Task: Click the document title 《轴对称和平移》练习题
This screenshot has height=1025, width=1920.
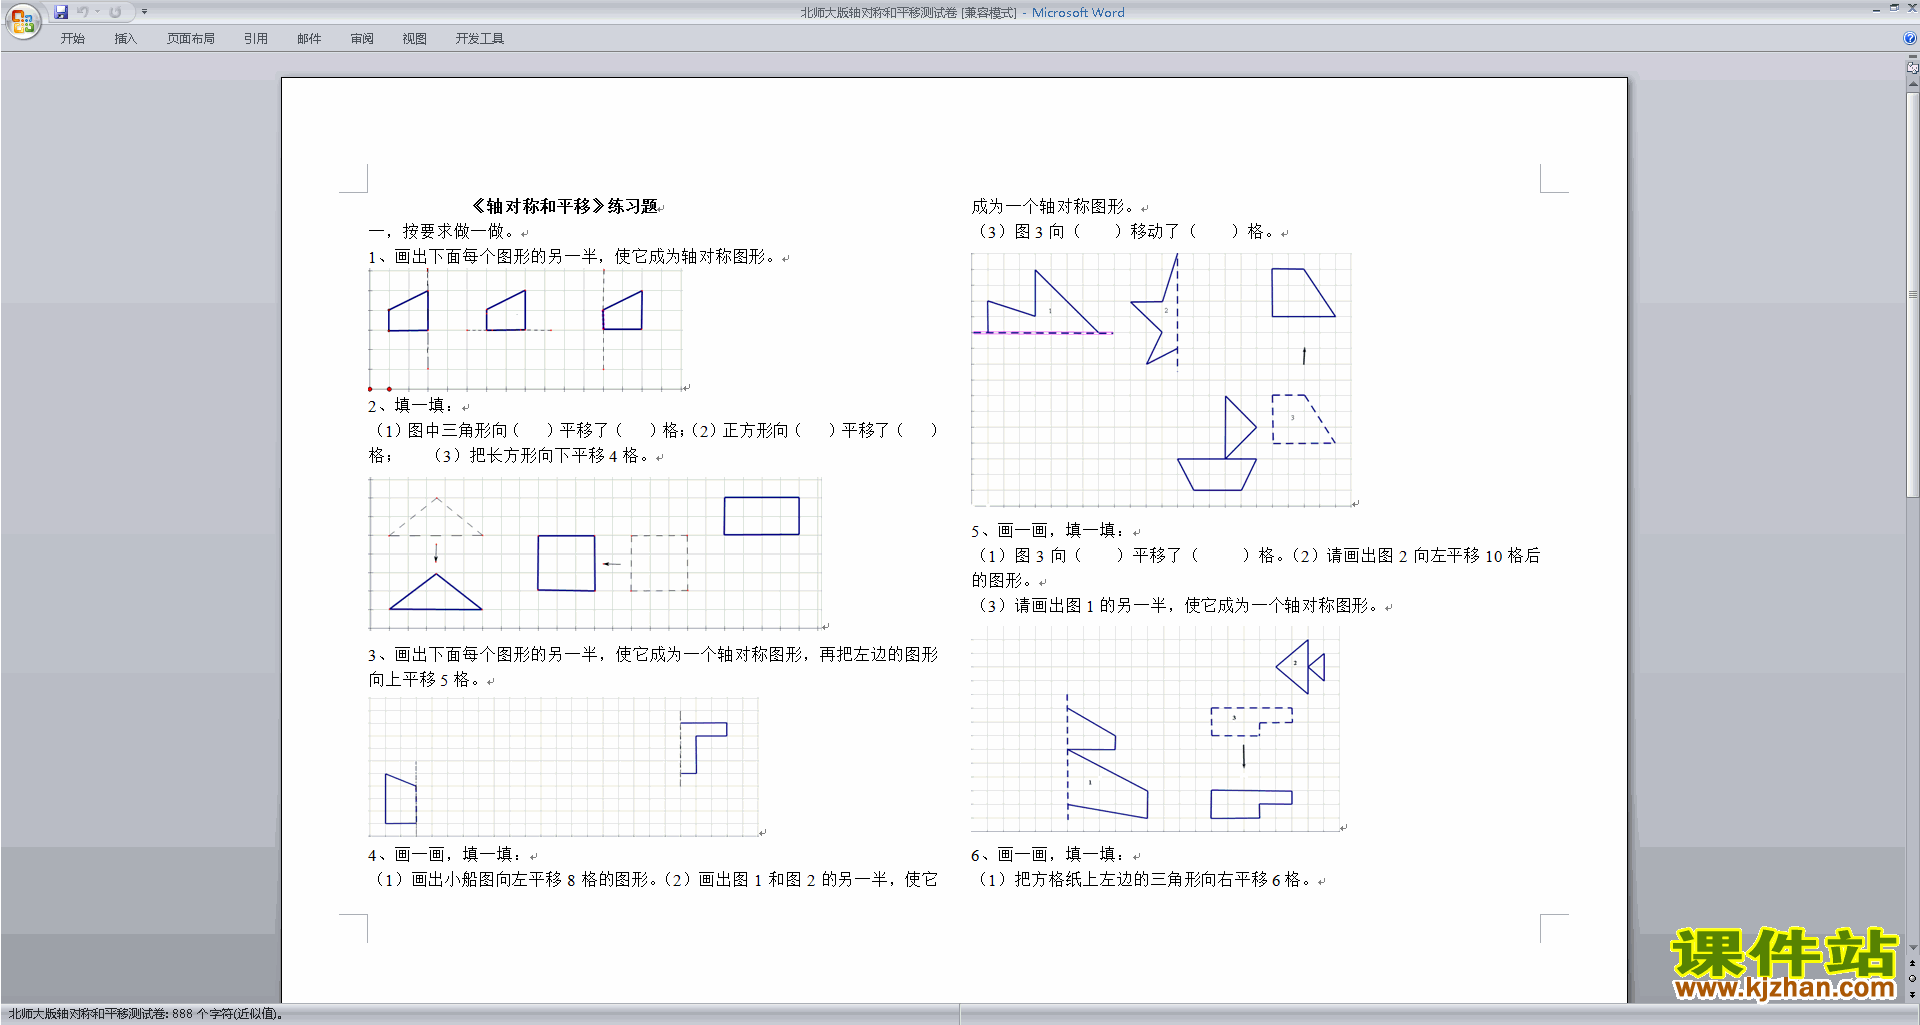Action: (564, 206)
